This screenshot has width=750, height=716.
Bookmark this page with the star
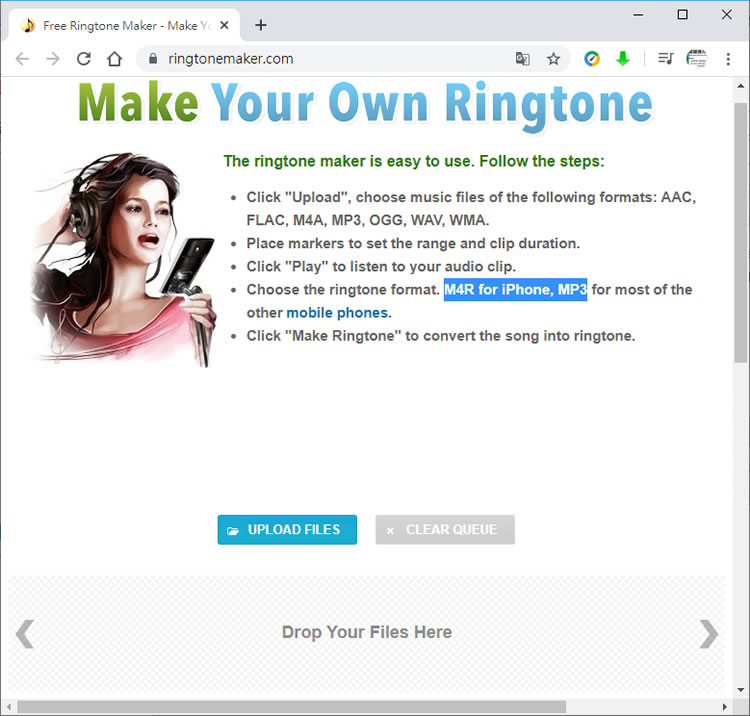pos(553,59)
